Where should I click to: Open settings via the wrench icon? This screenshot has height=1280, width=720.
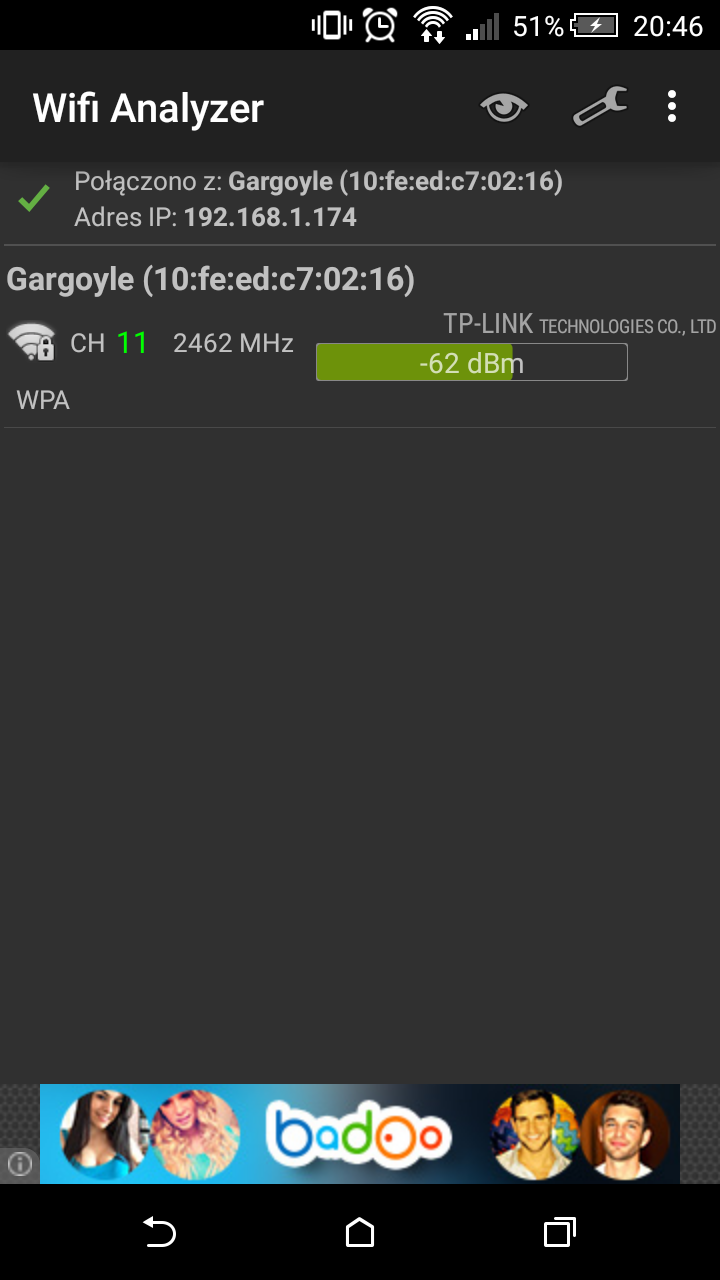pos(600,107)
